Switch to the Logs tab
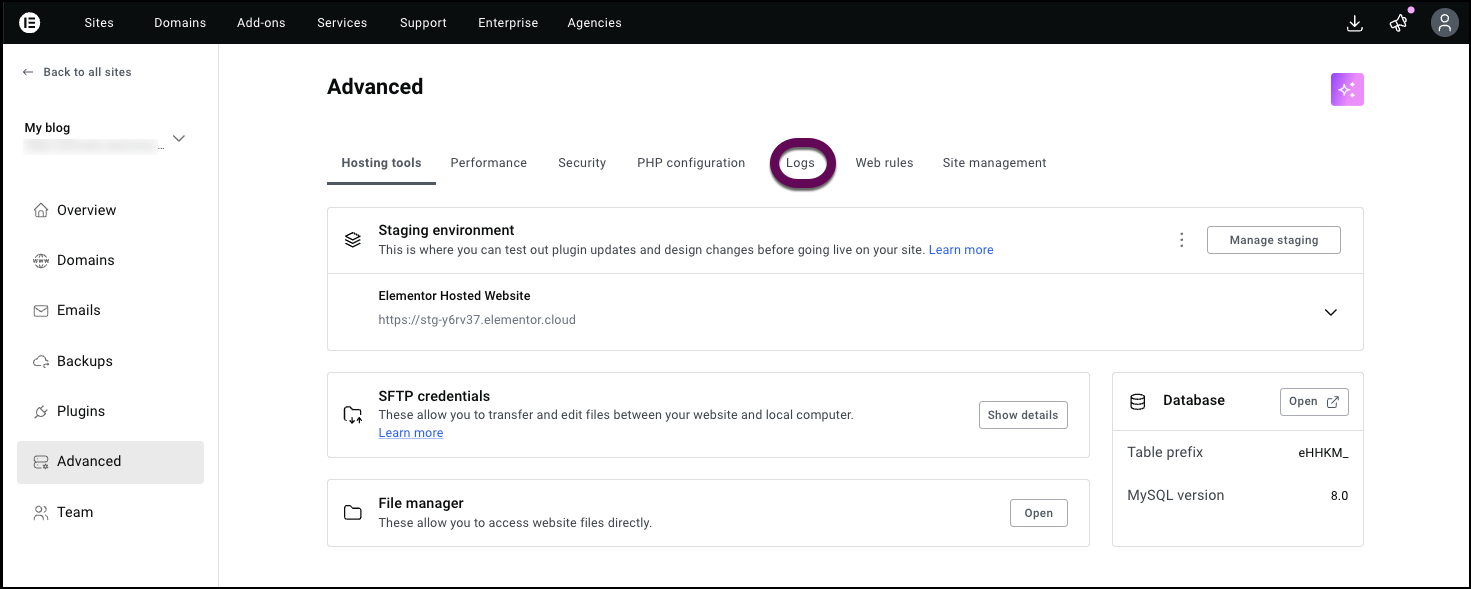 point(801,162)
